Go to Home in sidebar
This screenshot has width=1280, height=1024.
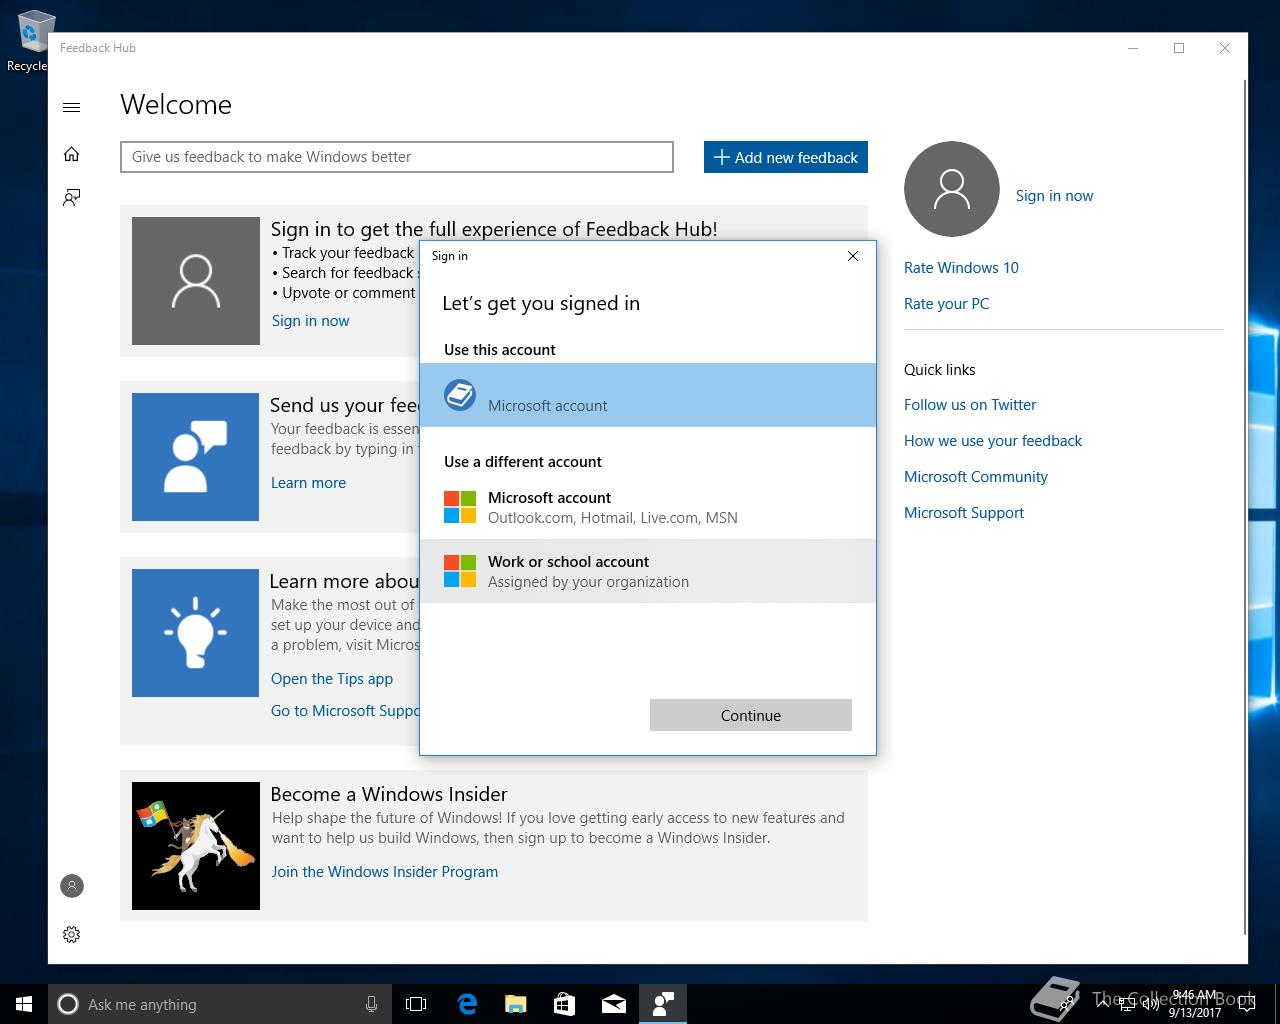pyautogui.click(x=71, y=154)
